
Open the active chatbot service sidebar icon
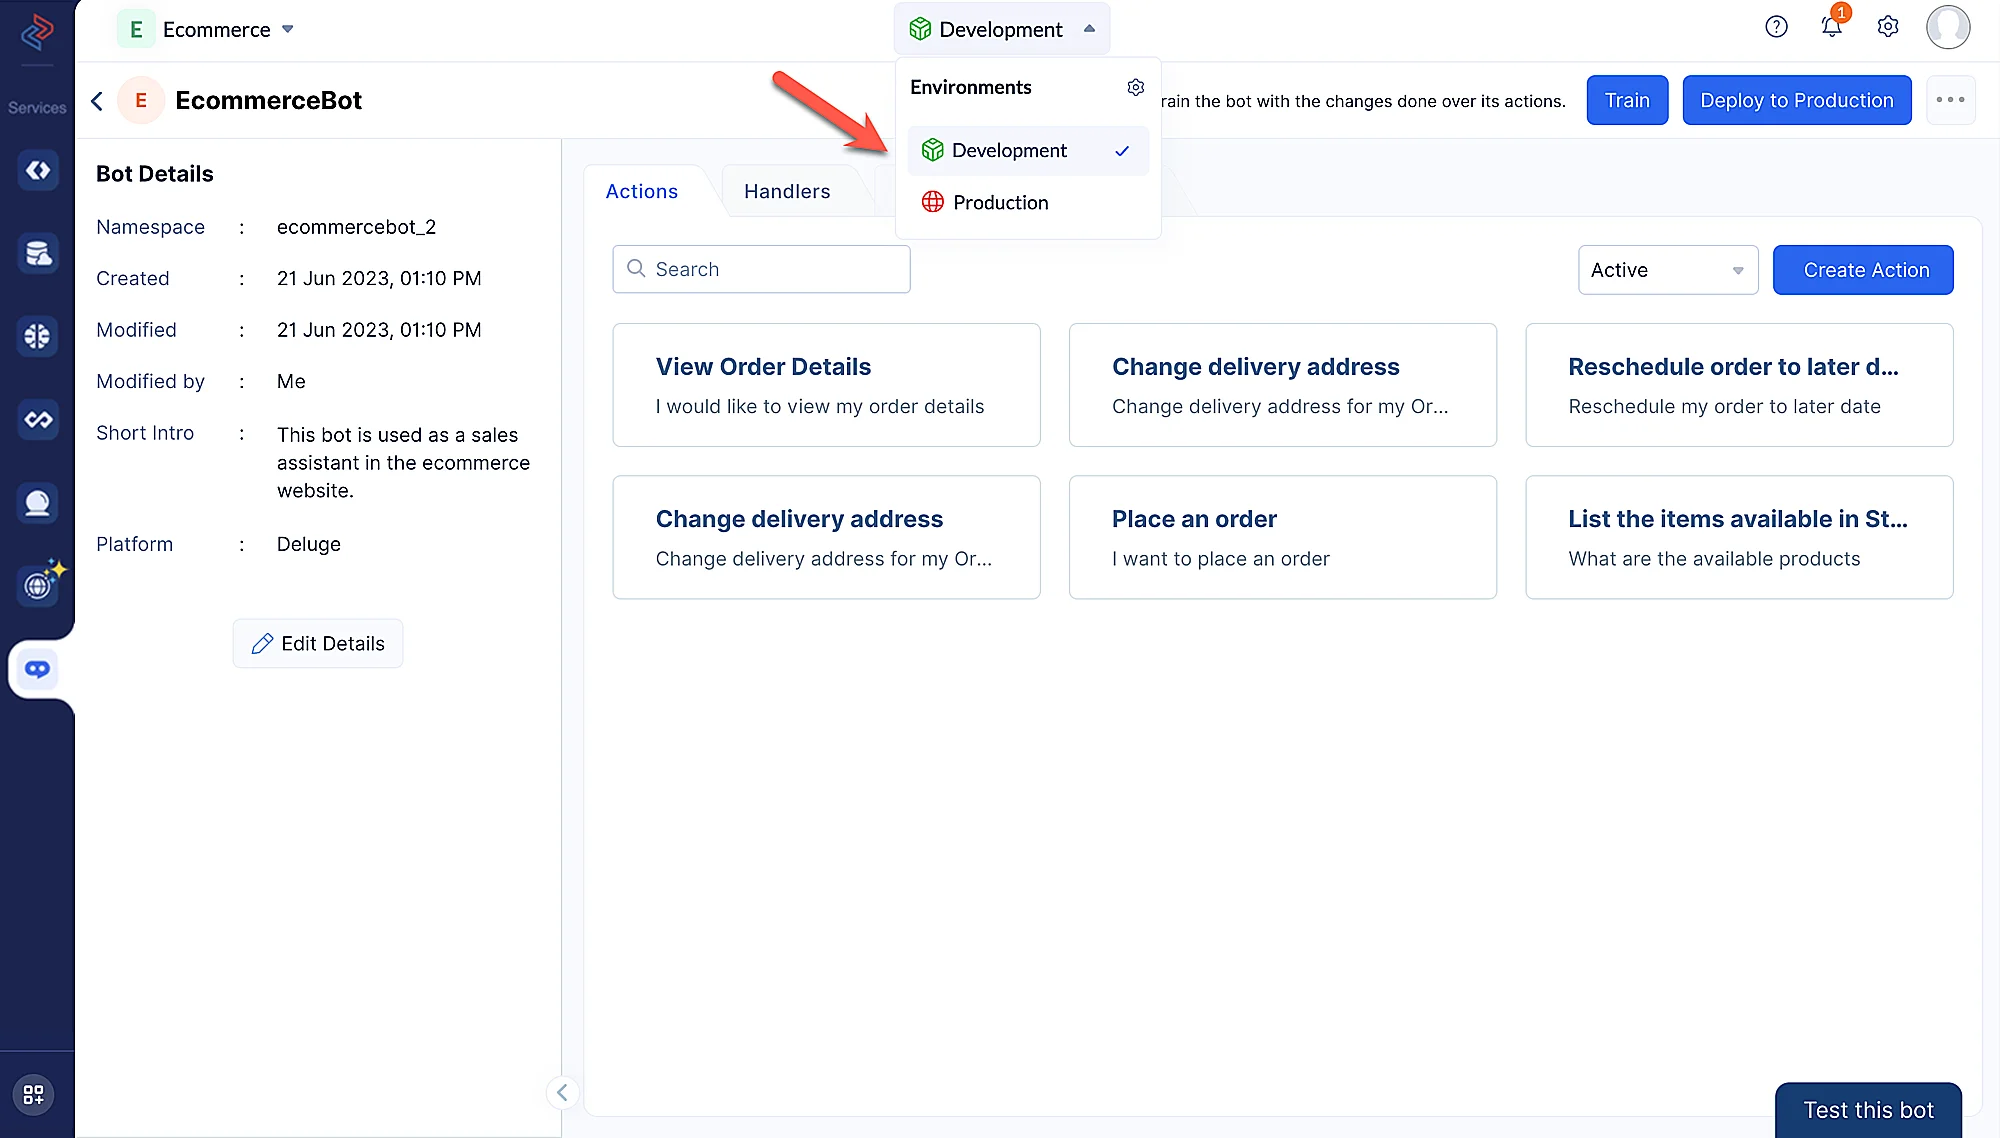pos(38,669)
